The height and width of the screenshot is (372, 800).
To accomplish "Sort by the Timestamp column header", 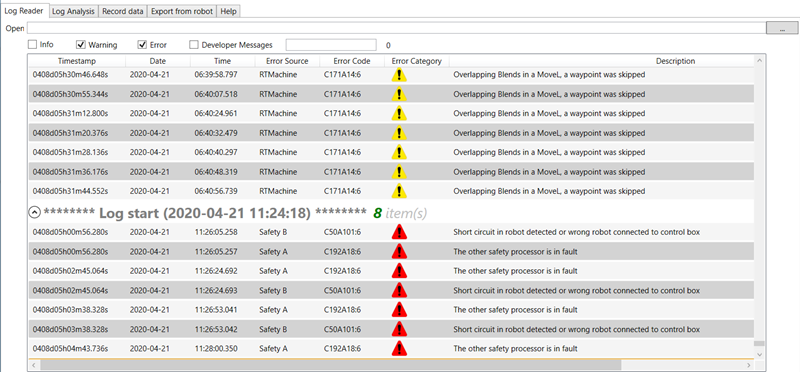I will (77, 61).
